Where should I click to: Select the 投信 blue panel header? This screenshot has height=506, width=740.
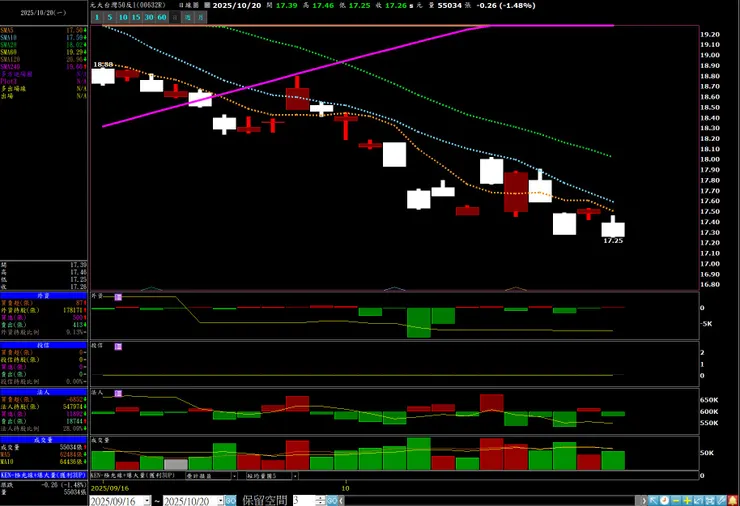point(43,345)
